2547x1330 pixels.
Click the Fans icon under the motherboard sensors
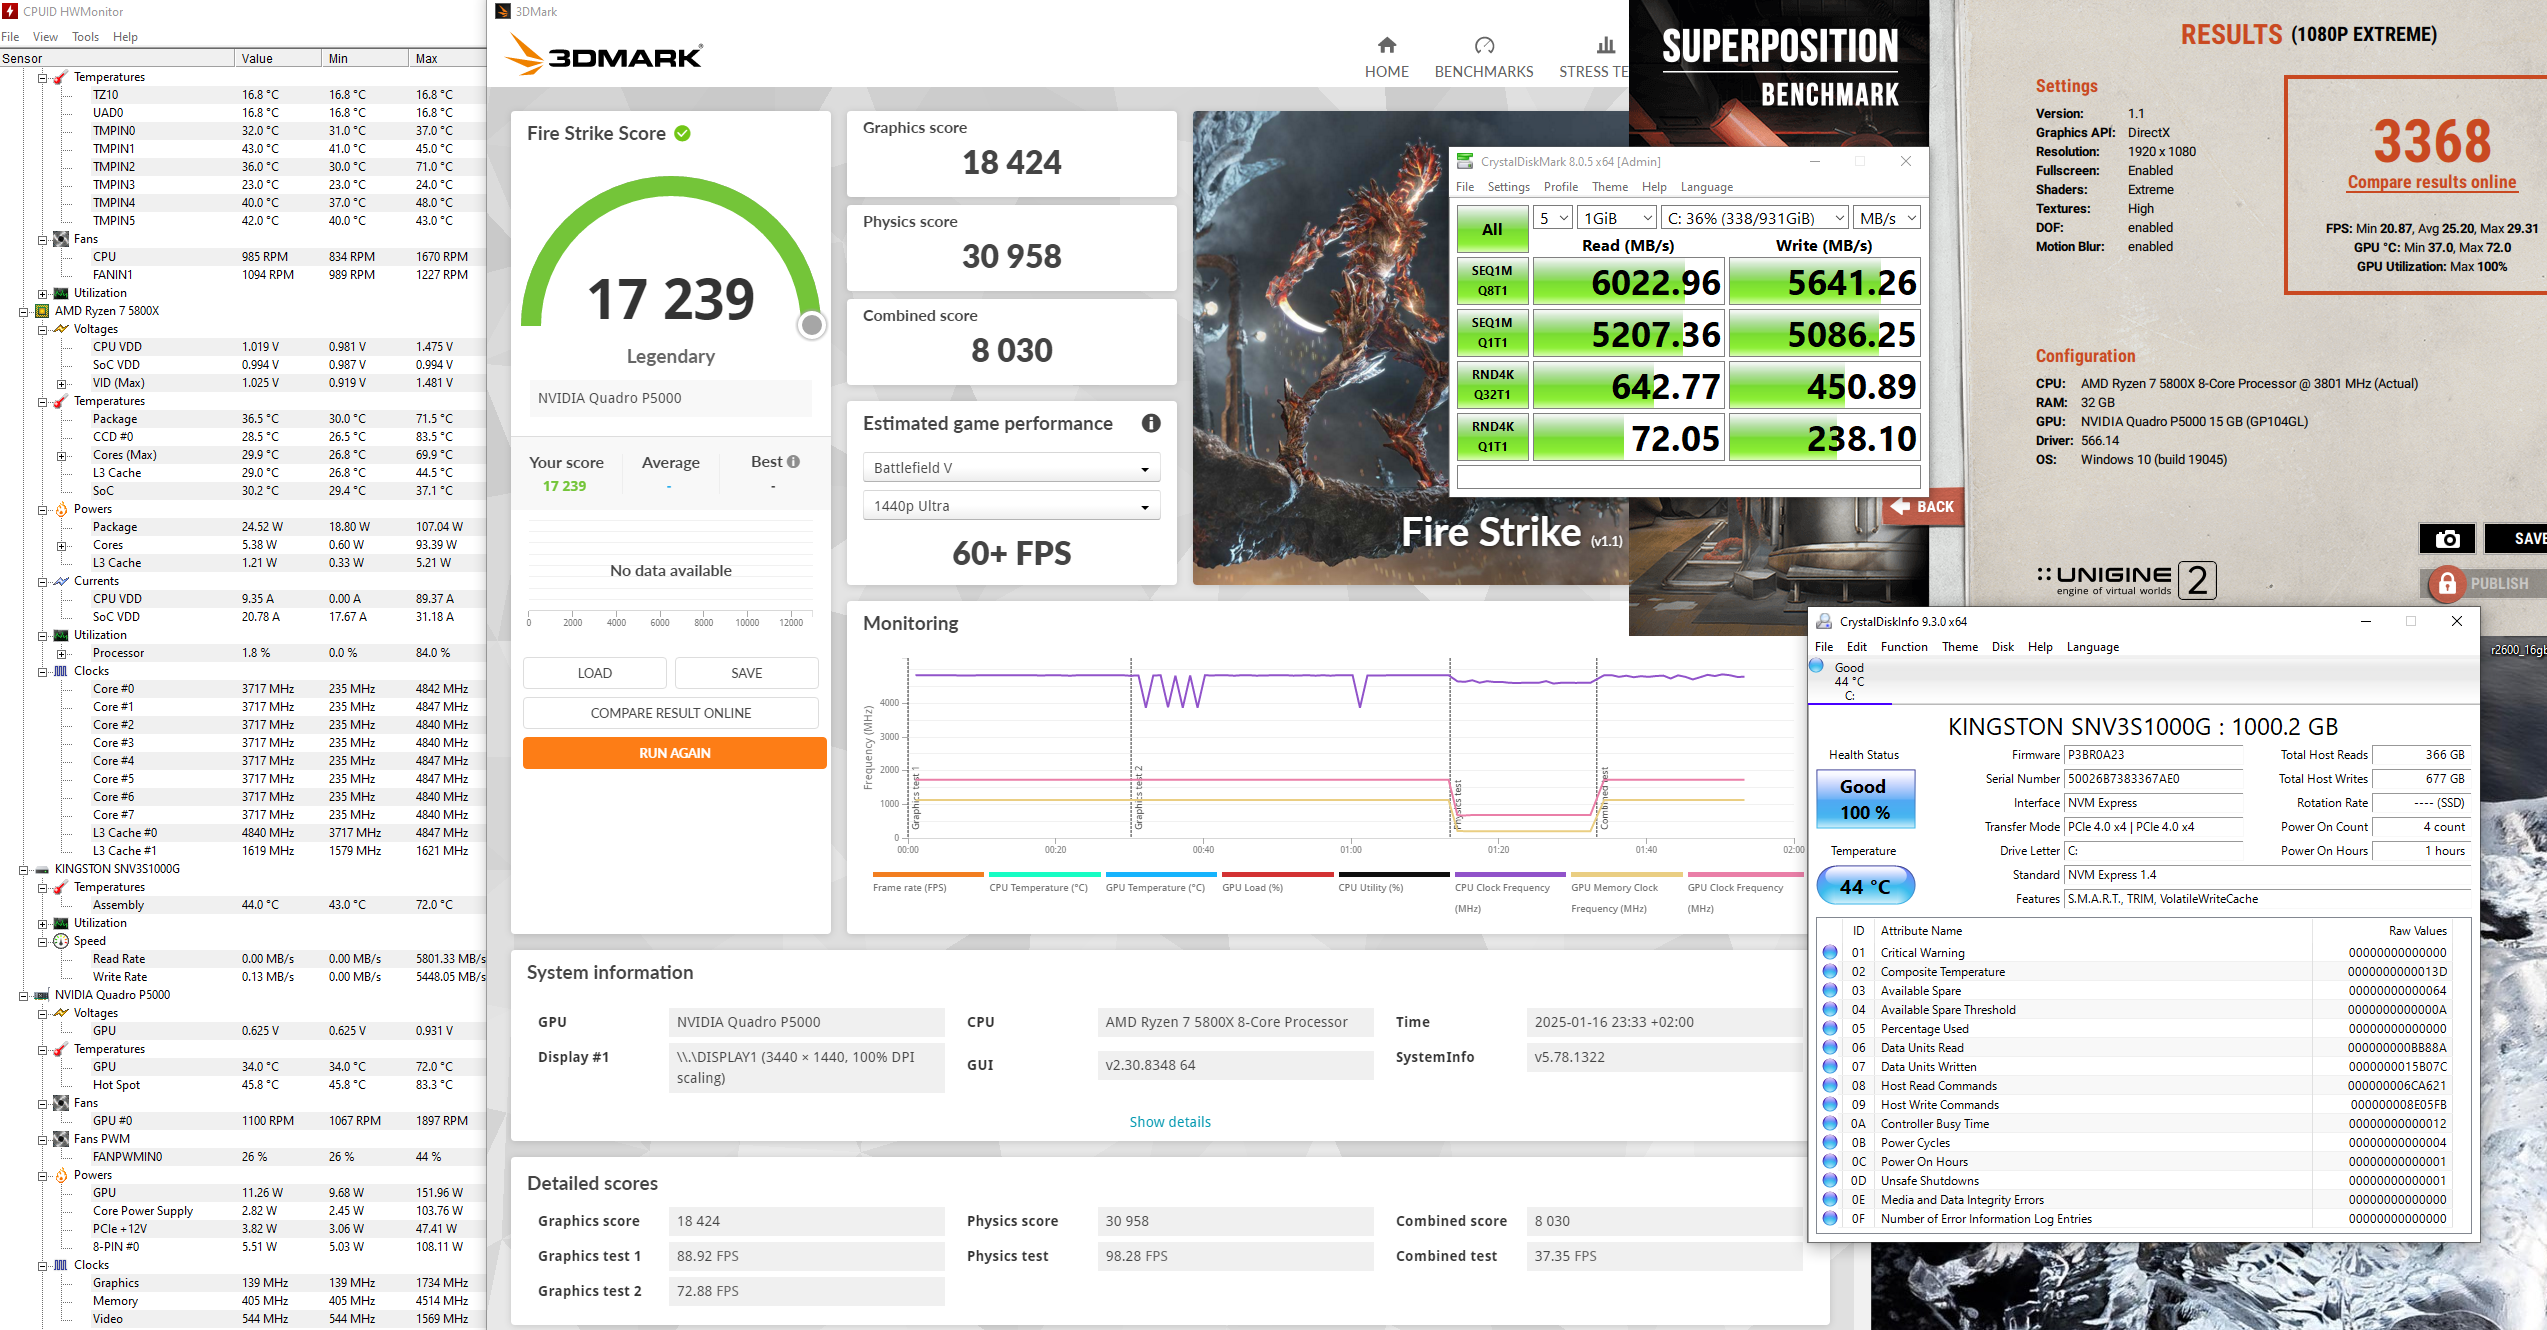point(61,239)
